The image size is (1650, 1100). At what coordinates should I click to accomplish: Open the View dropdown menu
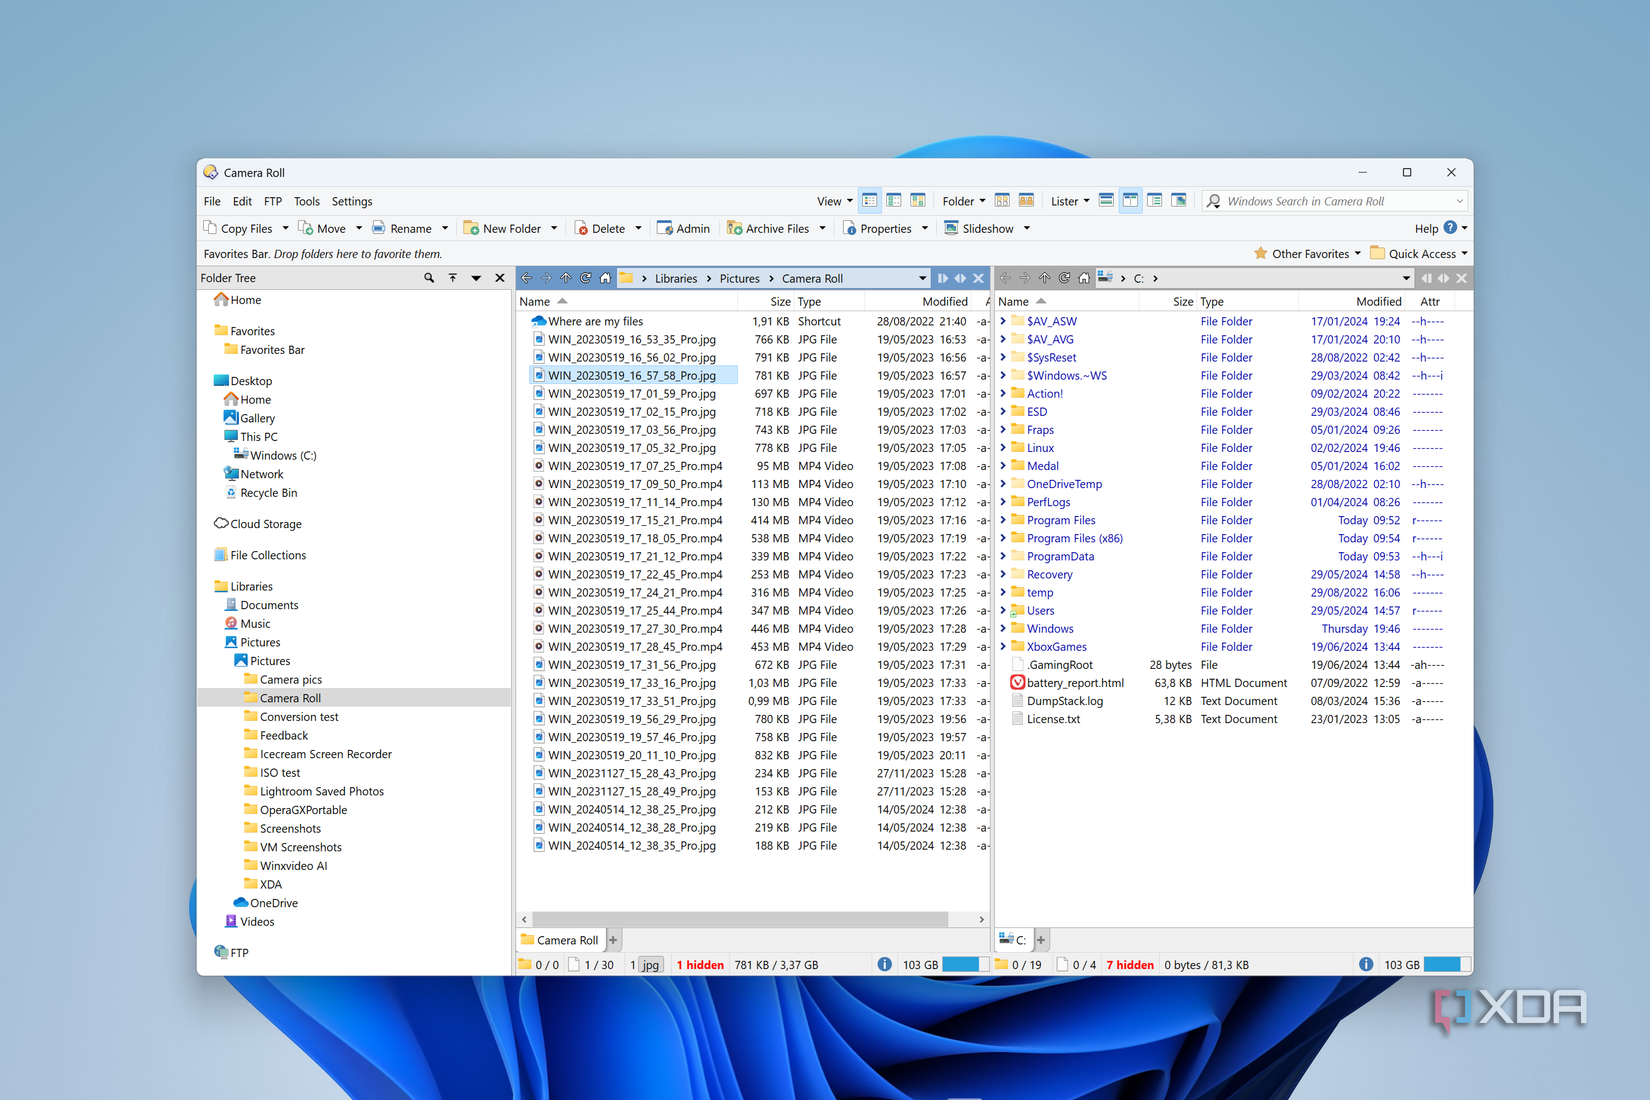[834, 201]
